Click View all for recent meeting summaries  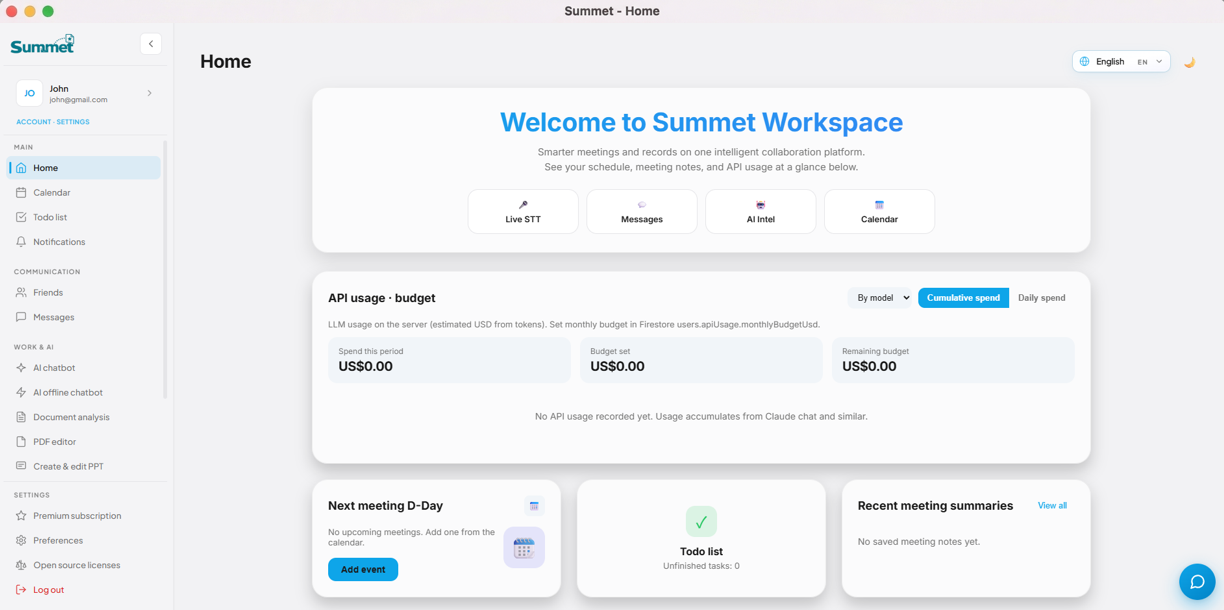tap(1052, 506)
